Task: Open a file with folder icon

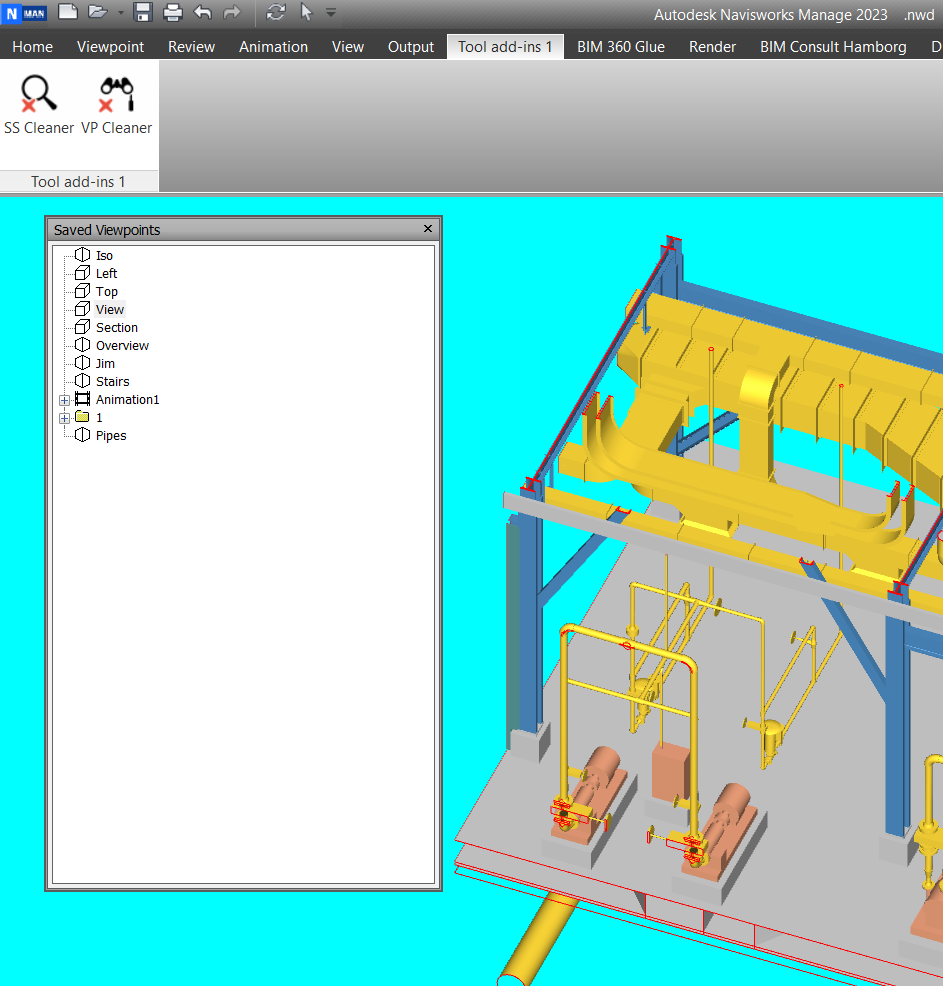Action: point(97,13)
